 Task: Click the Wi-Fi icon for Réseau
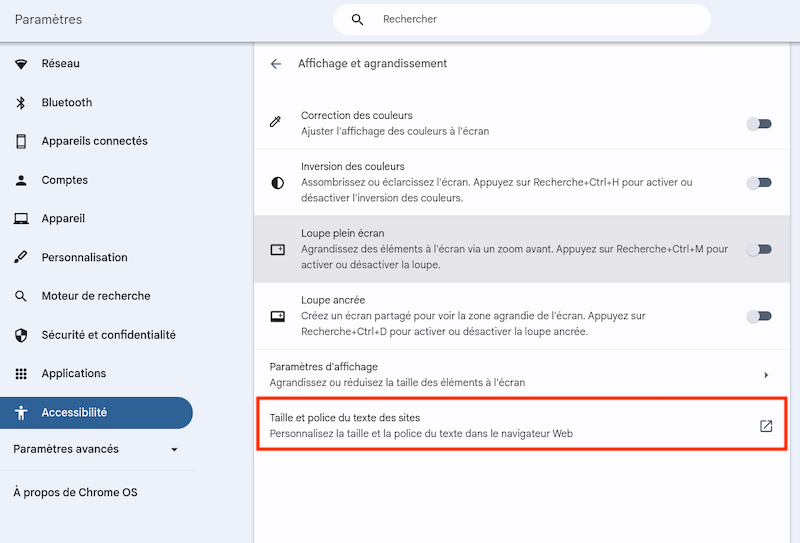pos(21,64)
